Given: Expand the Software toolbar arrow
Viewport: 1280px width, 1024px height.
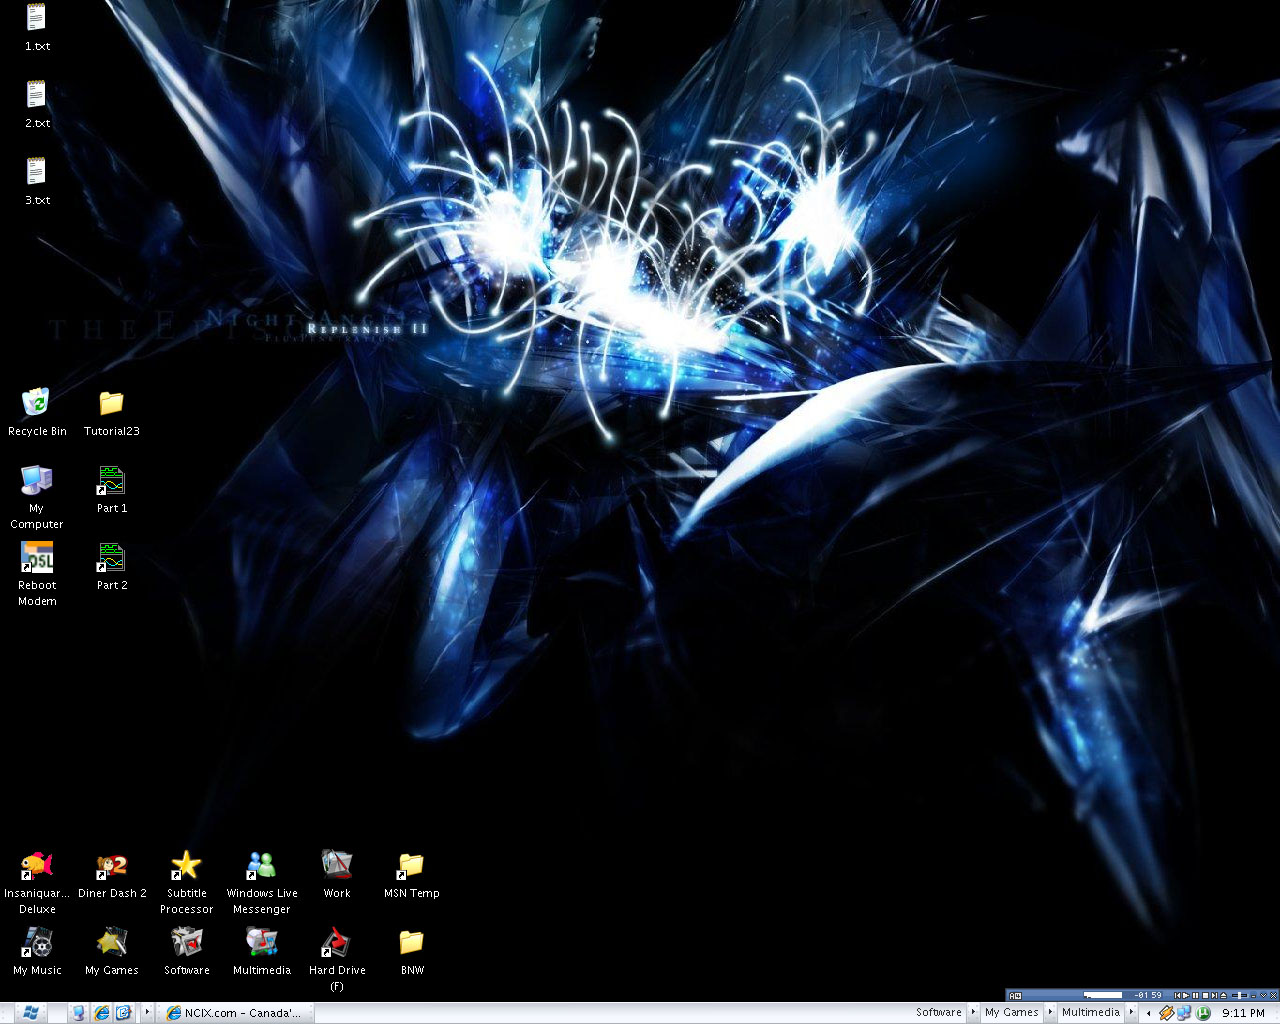Looking at the screenshot, I should 973,1012.
